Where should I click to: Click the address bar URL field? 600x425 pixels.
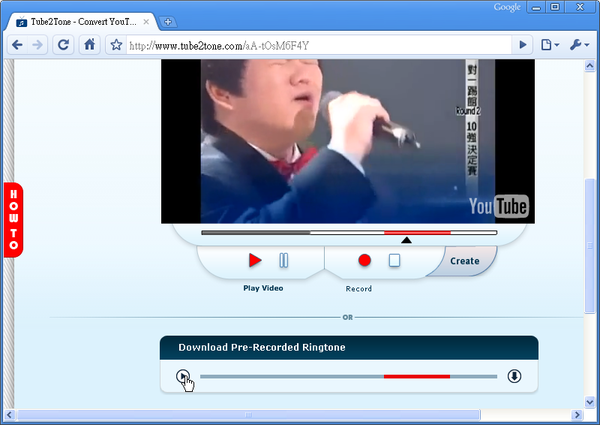(319, 46)
